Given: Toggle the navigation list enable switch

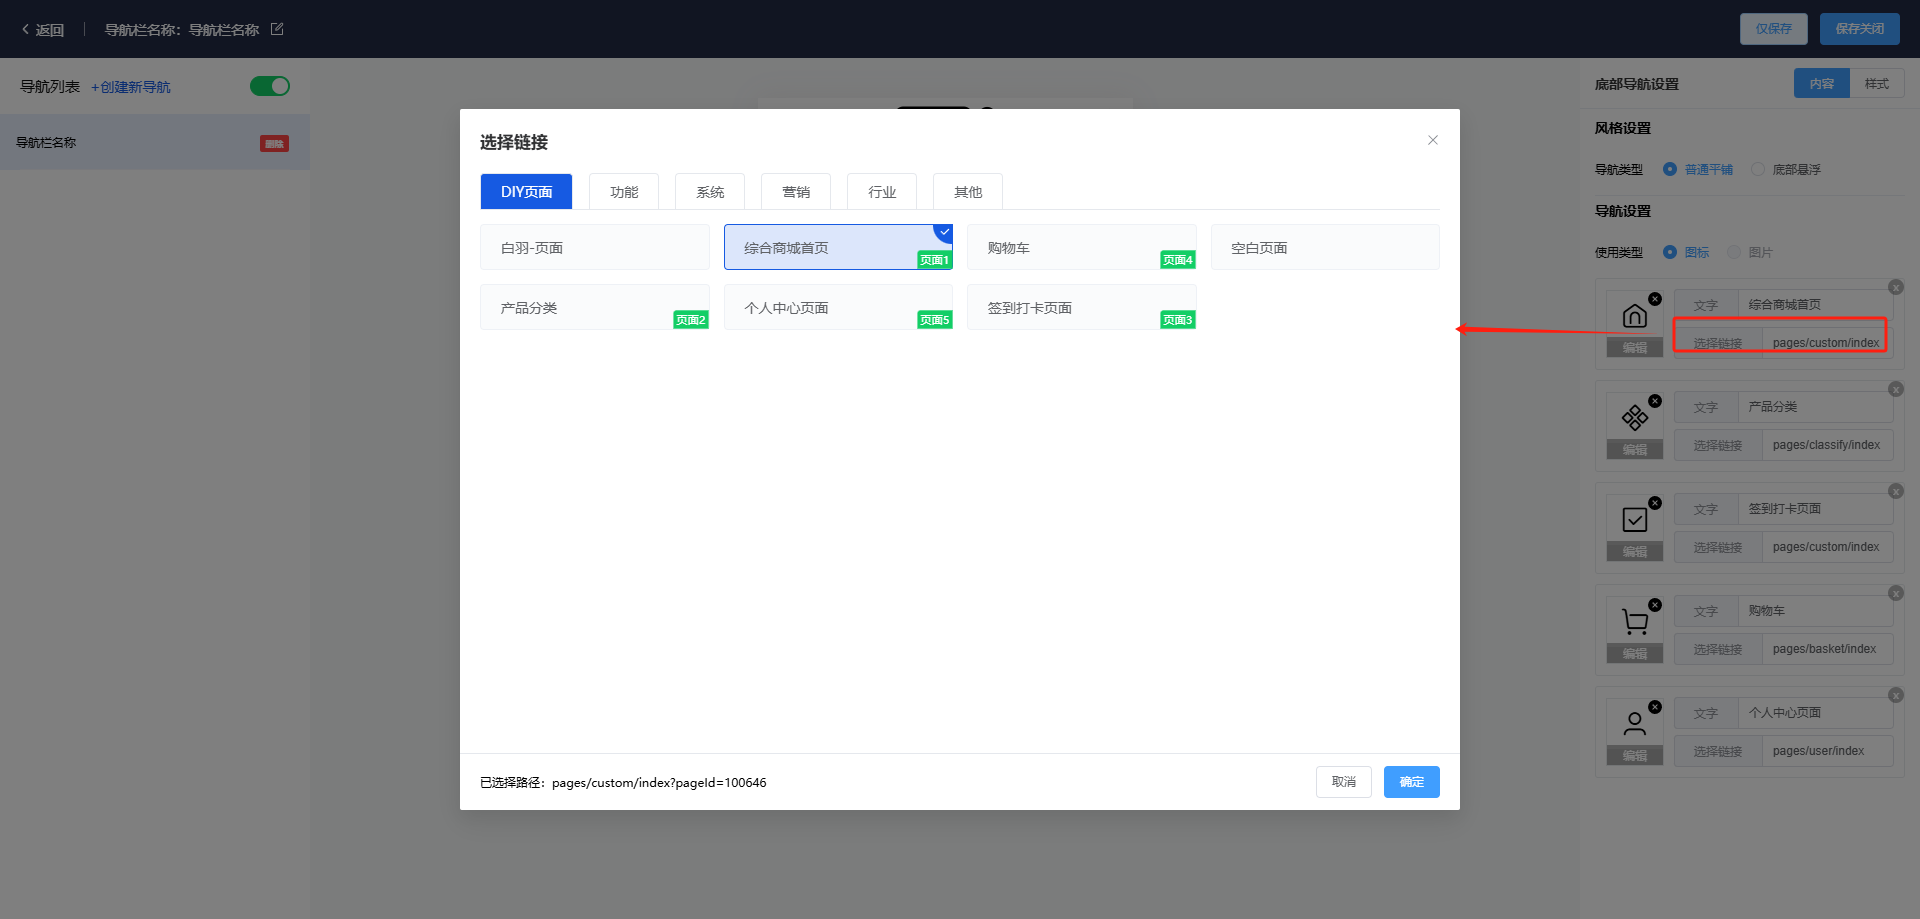Looking at the screenshot, I should click(269, 86).
